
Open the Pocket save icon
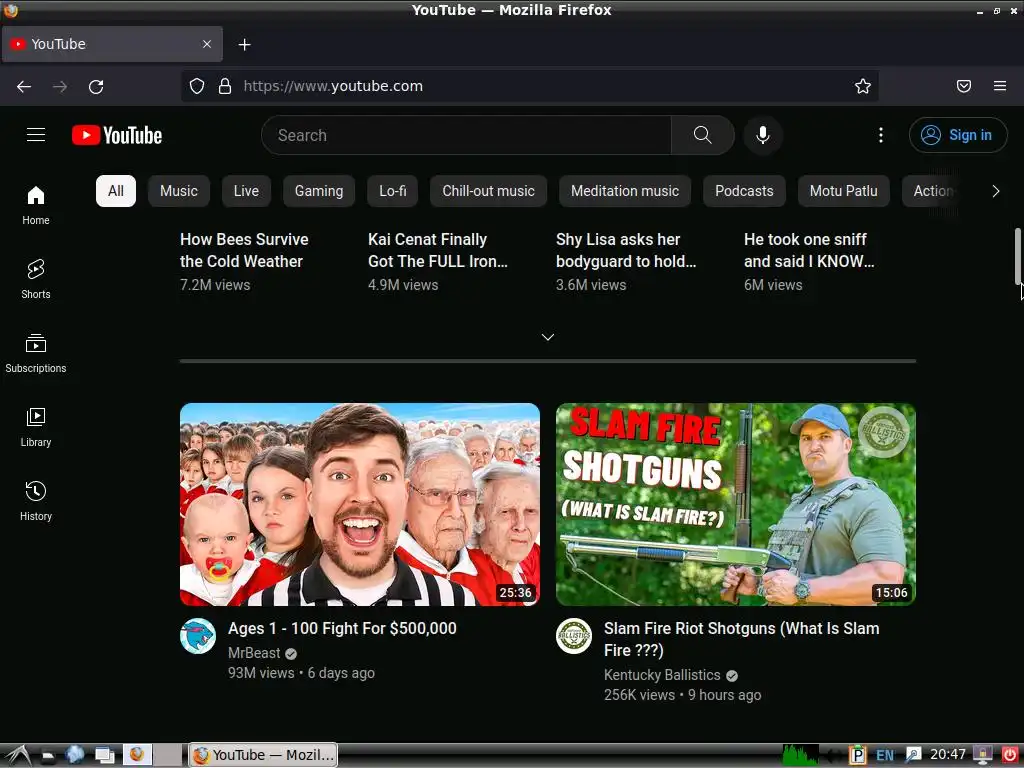click(x=964, y=86)
